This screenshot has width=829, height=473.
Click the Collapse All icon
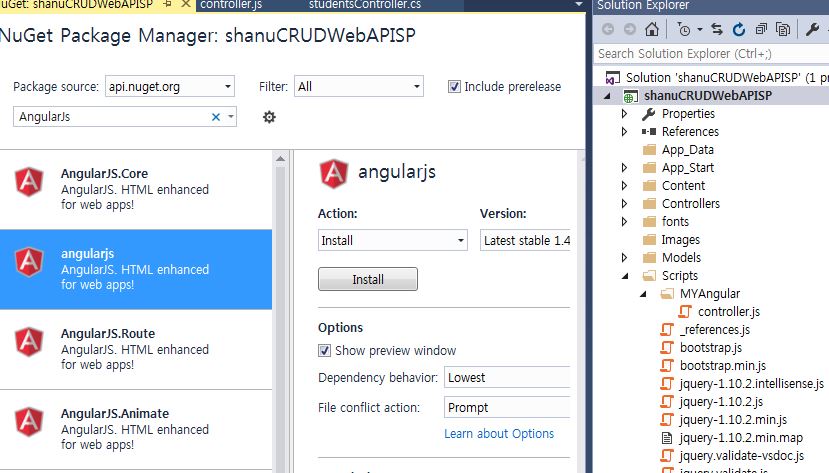pos(761,29)
